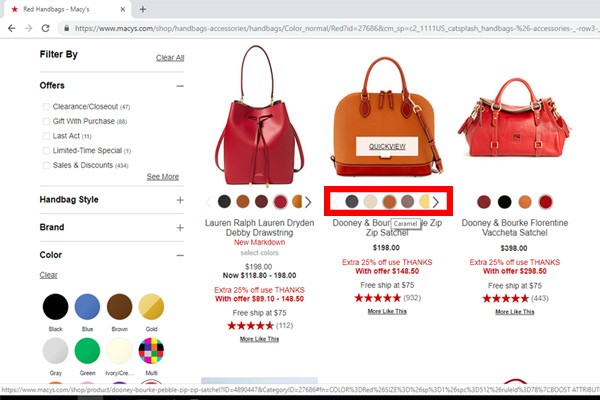The width and height of the screenshot is (600, 400).
Task: Close the Red Handbags tab
Action: coord(123,9)
